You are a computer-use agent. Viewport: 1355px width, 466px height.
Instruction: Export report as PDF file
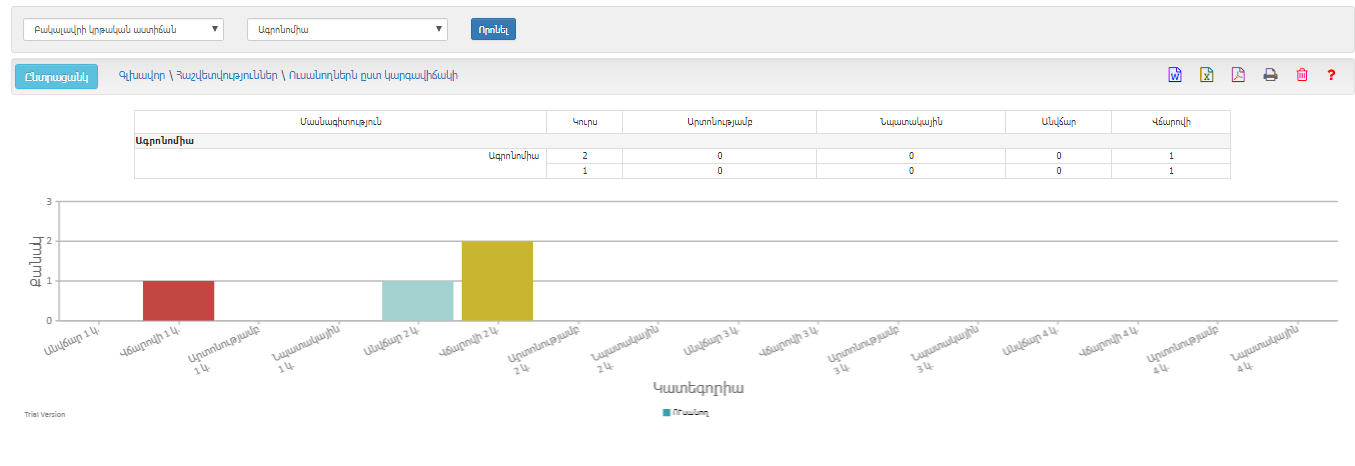[x=1238, y=75]
